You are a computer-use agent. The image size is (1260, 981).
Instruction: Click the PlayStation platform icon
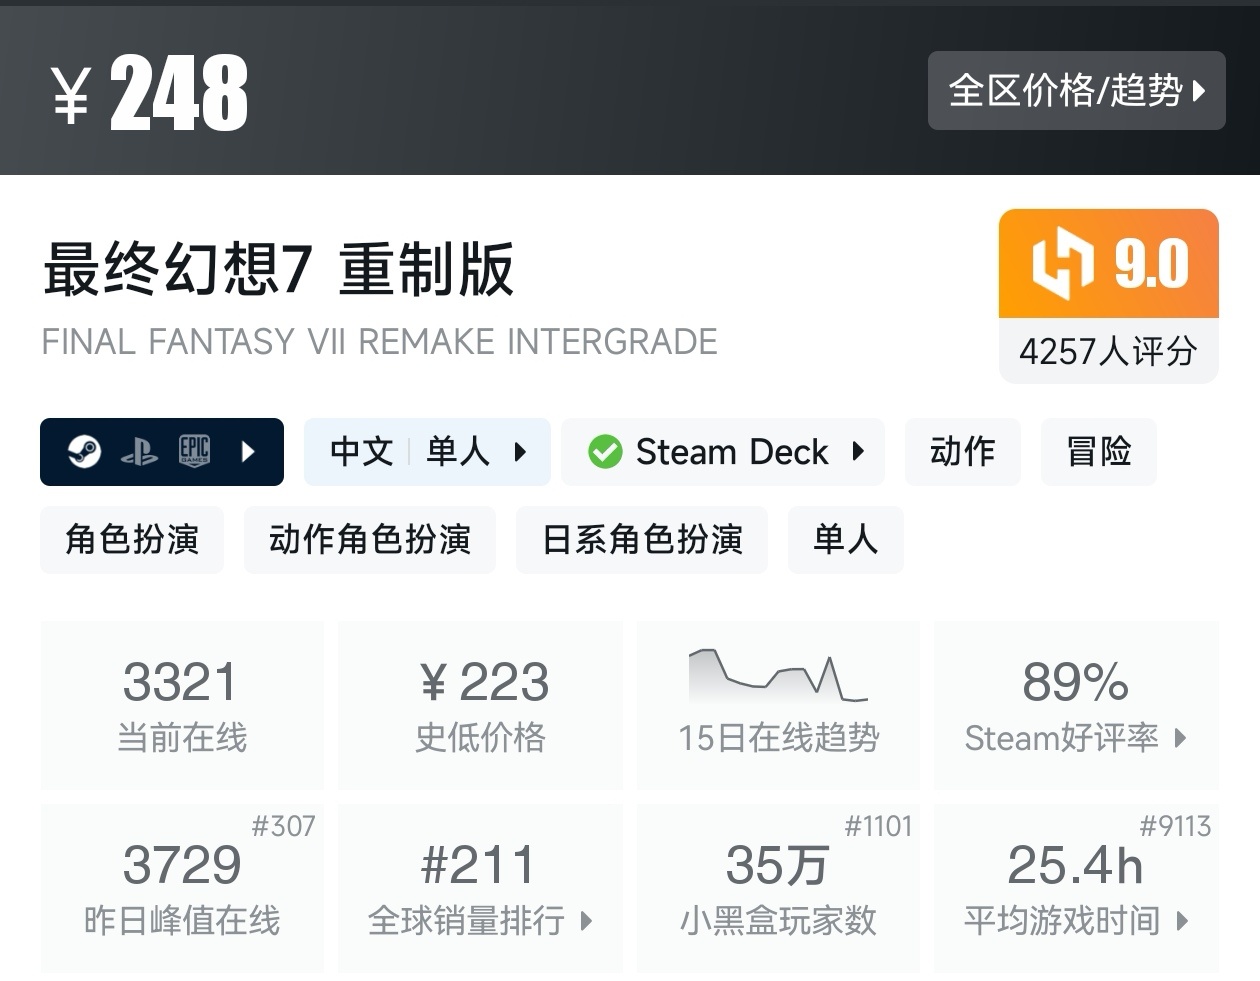(139, 452)
